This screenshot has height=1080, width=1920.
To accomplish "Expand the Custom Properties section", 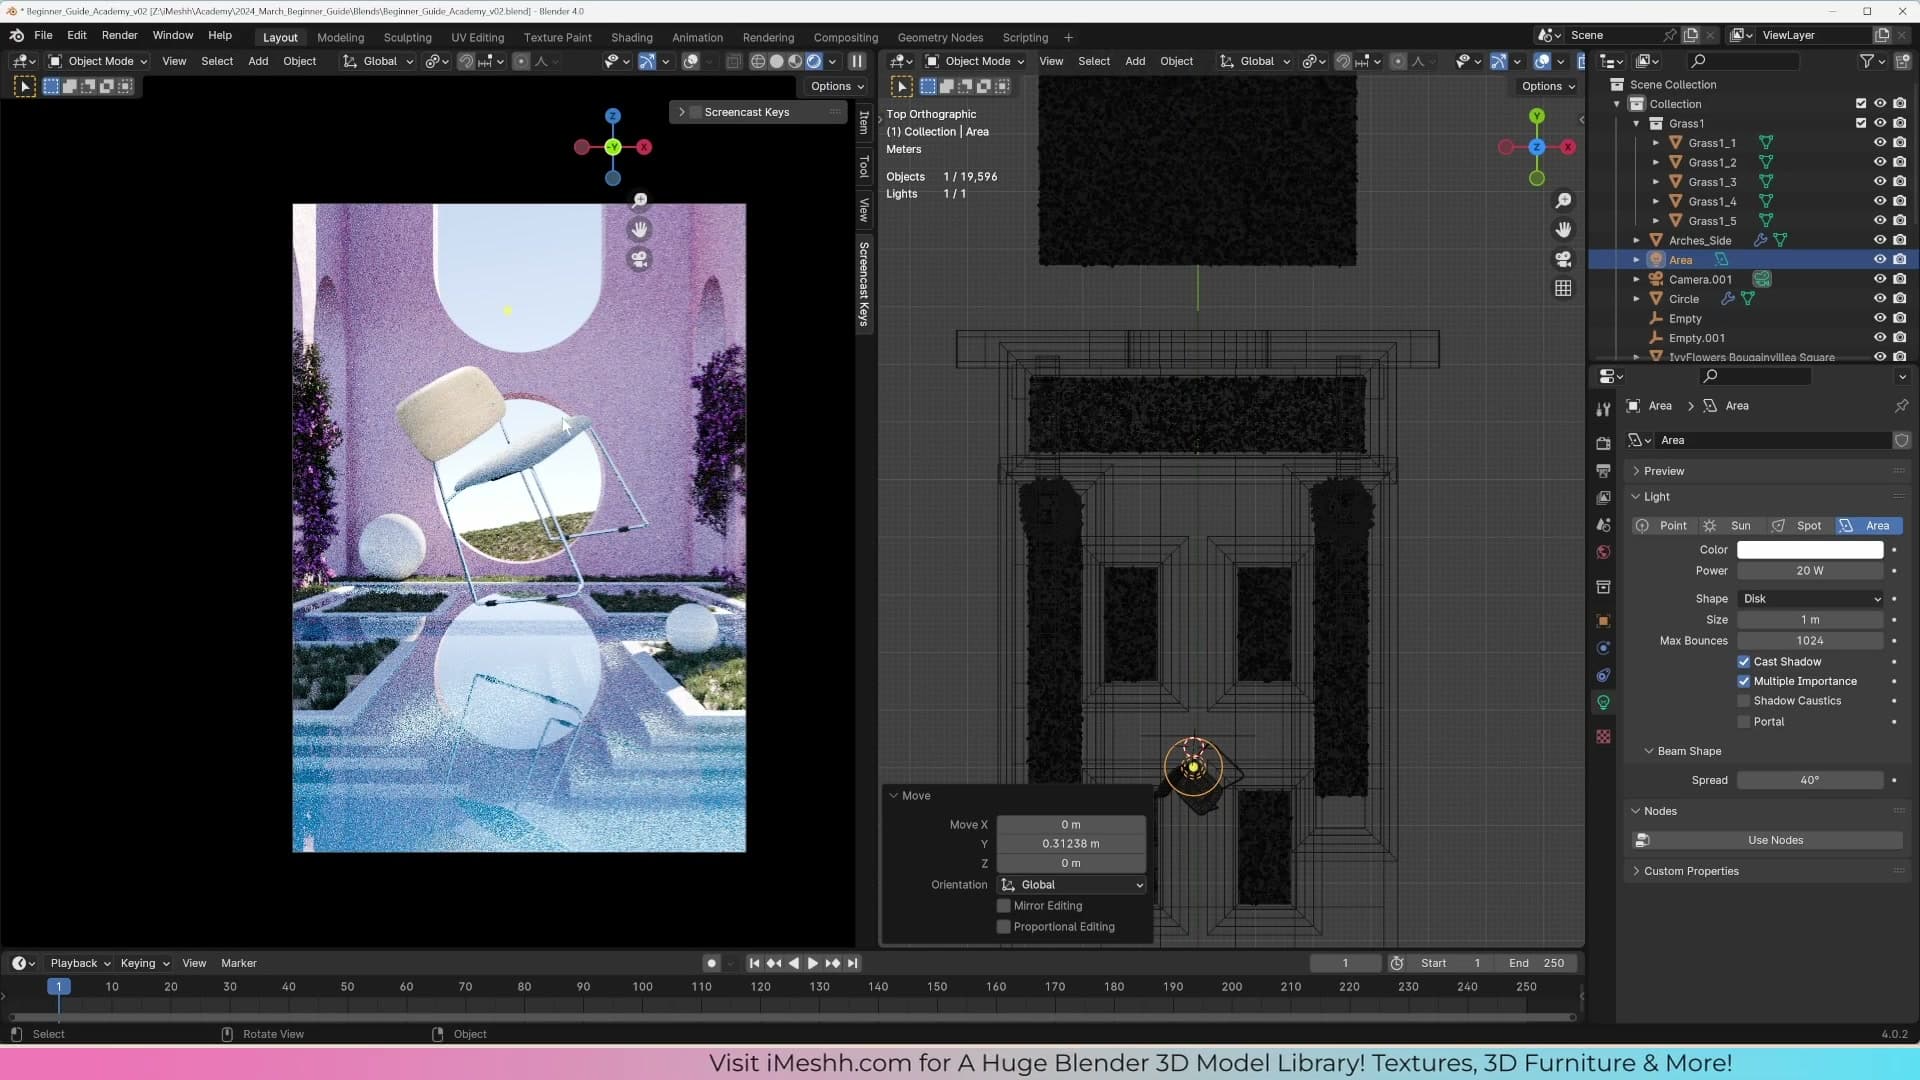I will click(x=1636, y=871).
